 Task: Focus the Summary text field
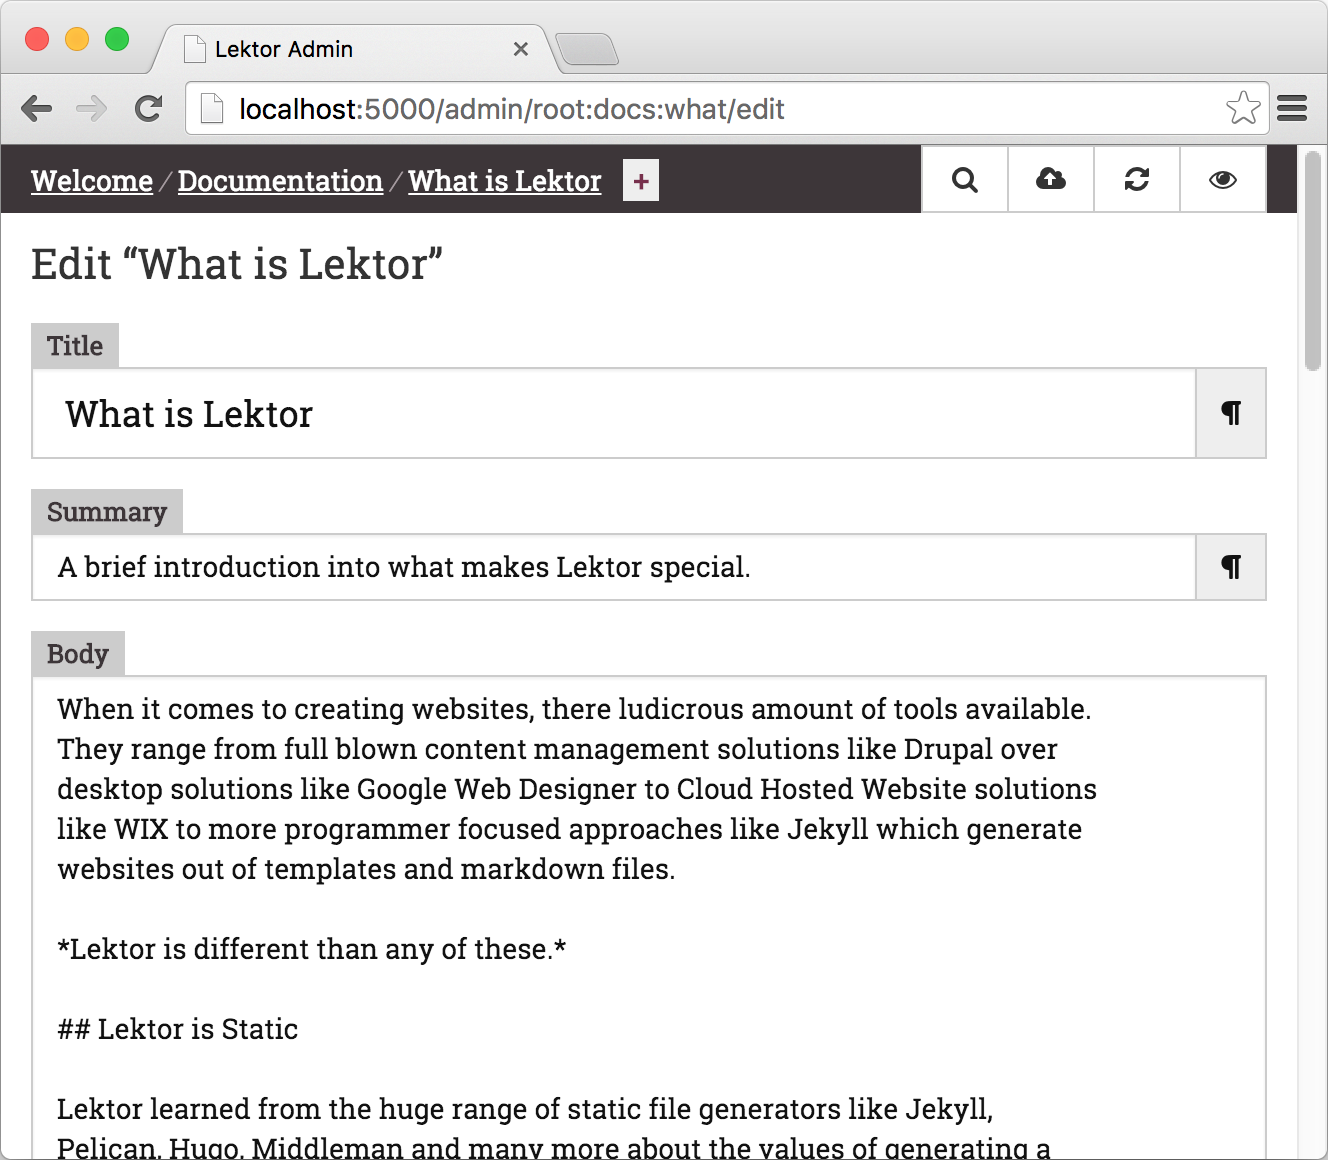tap(614, 567)
